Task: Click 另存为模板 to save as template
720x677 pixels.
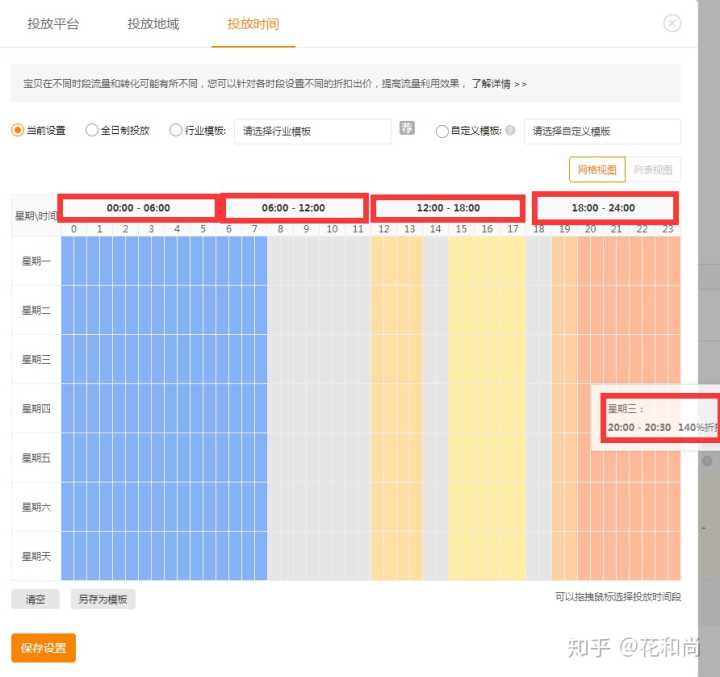Action: [103, 599]
